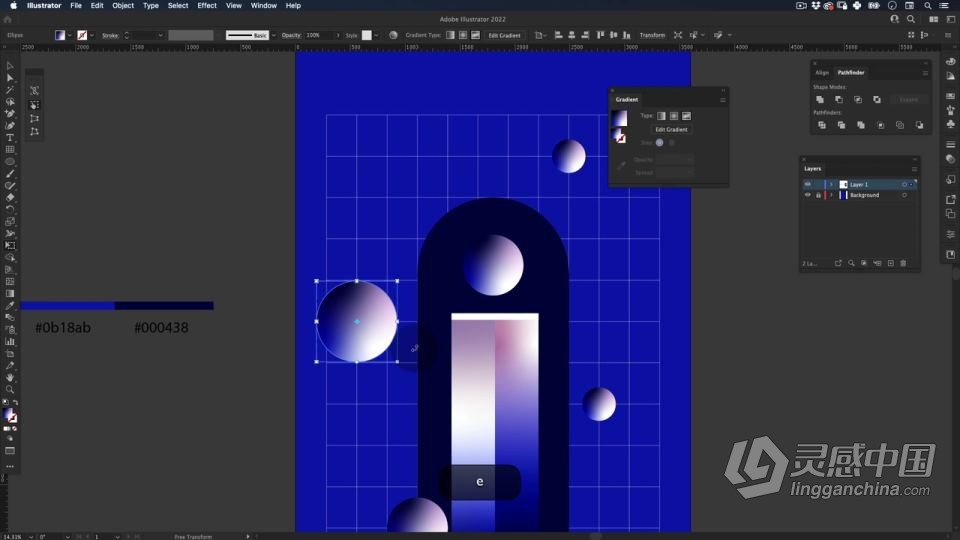Viewport: 960px width, 540px height.
Task: Click Edit Gradient button in Gradient panel
Action: tap(671, 130)
